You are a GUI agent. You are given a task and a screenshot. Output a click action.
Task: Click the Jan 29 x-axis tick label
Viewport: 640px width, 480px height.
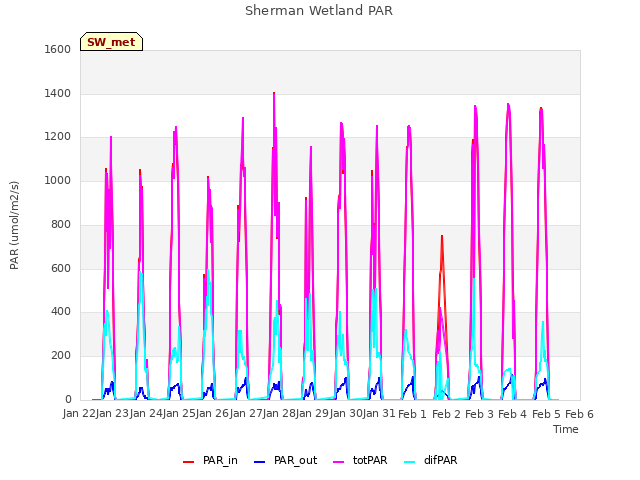point(313,414)
